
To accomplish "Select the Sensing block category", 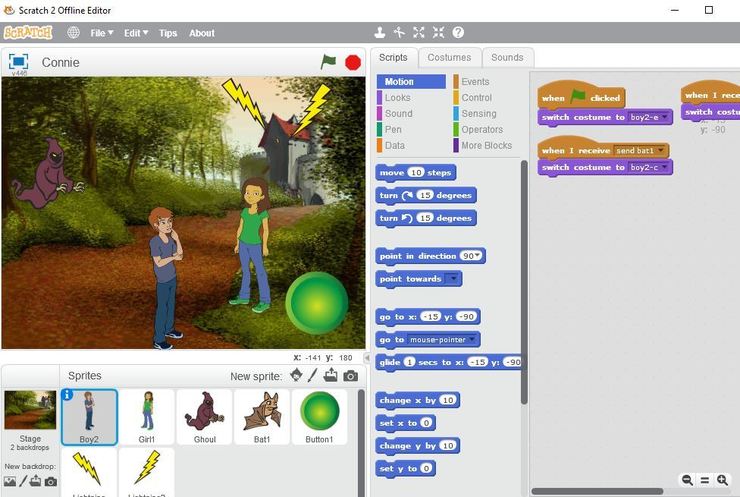I will 479,114.
